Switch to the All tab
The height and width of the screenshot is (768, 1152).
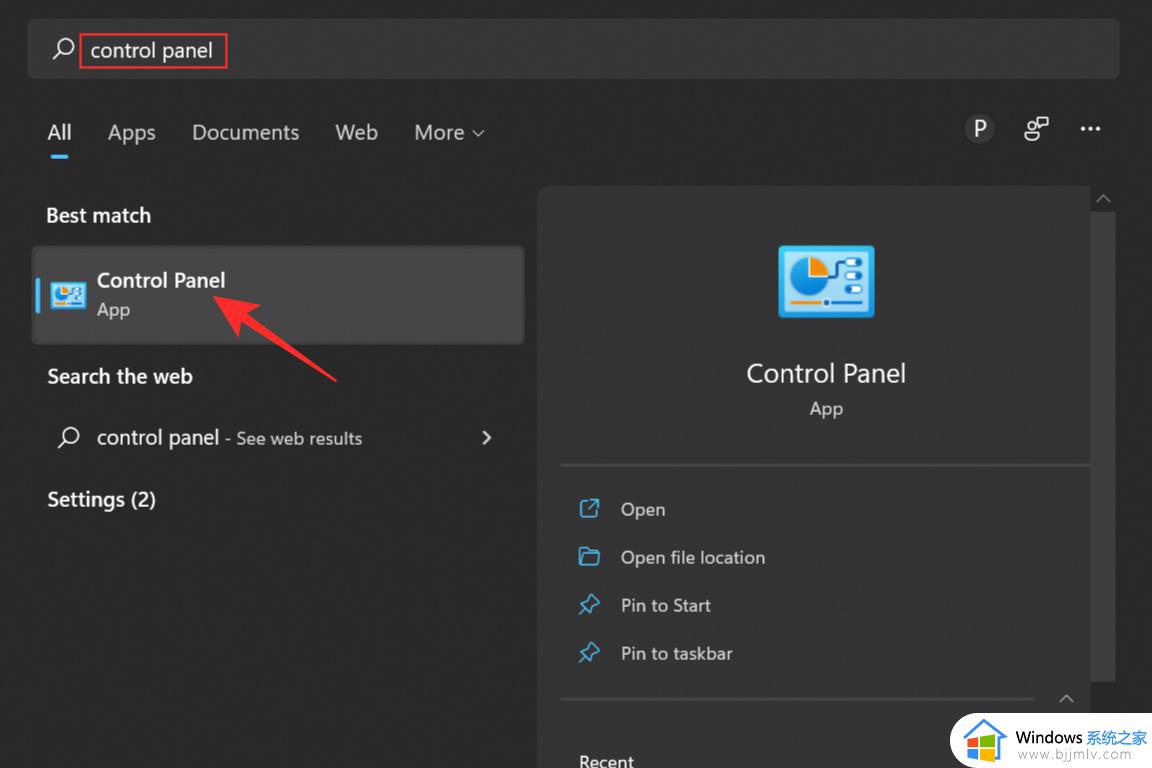pyautogui.click(x=60, y=132)
